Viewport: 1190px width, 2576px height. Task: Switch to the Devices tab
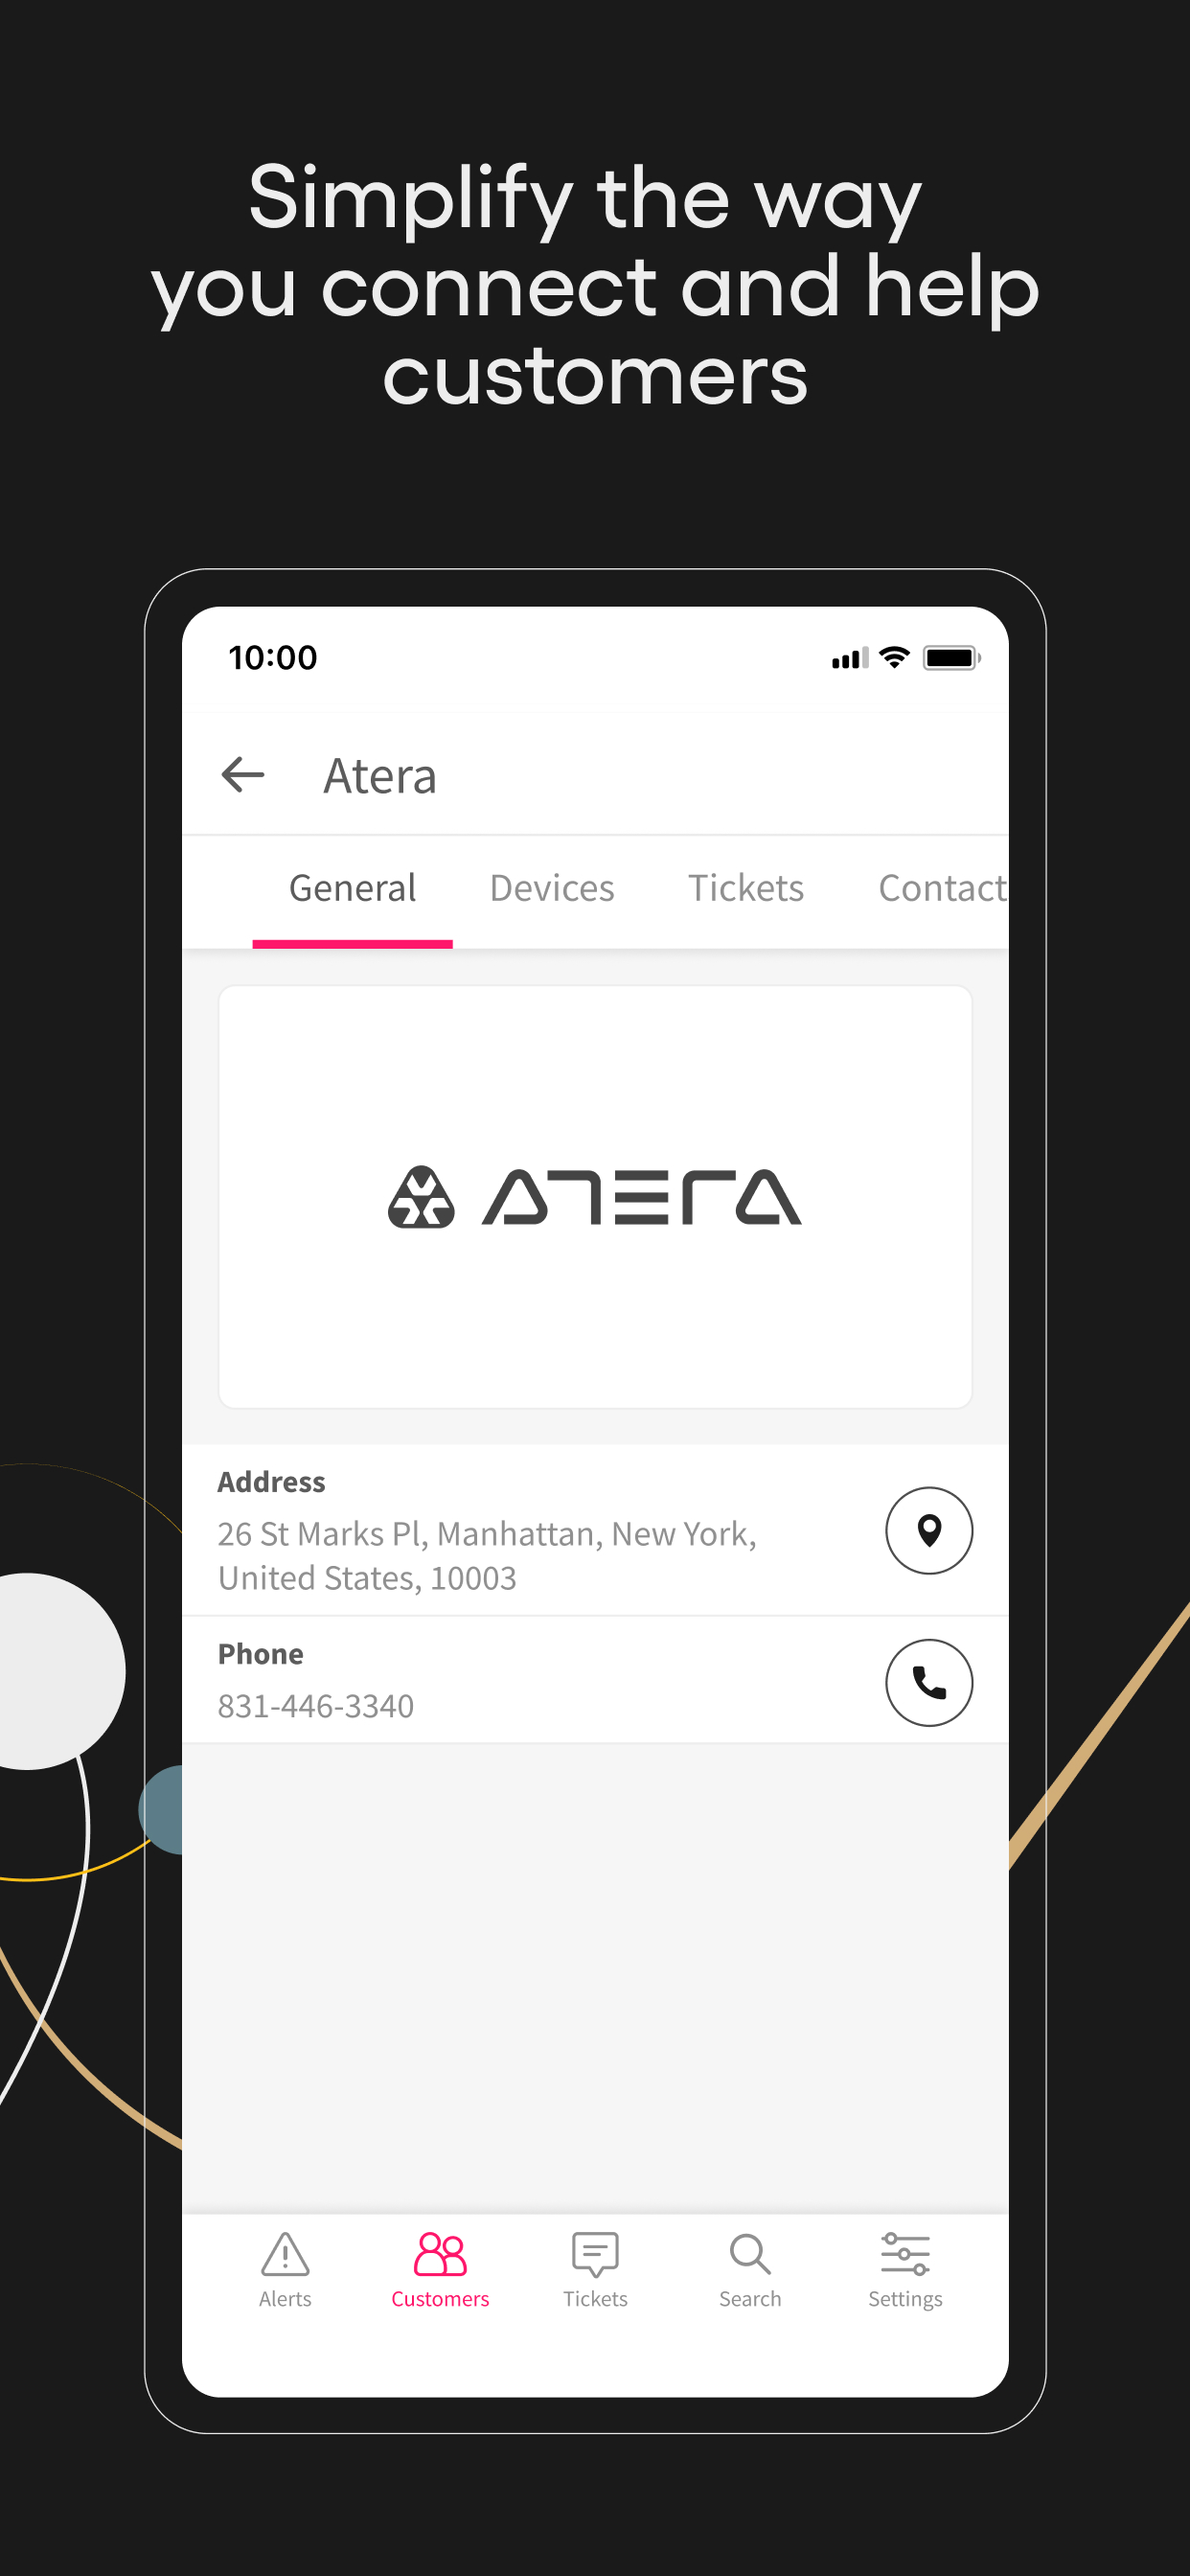552,888
